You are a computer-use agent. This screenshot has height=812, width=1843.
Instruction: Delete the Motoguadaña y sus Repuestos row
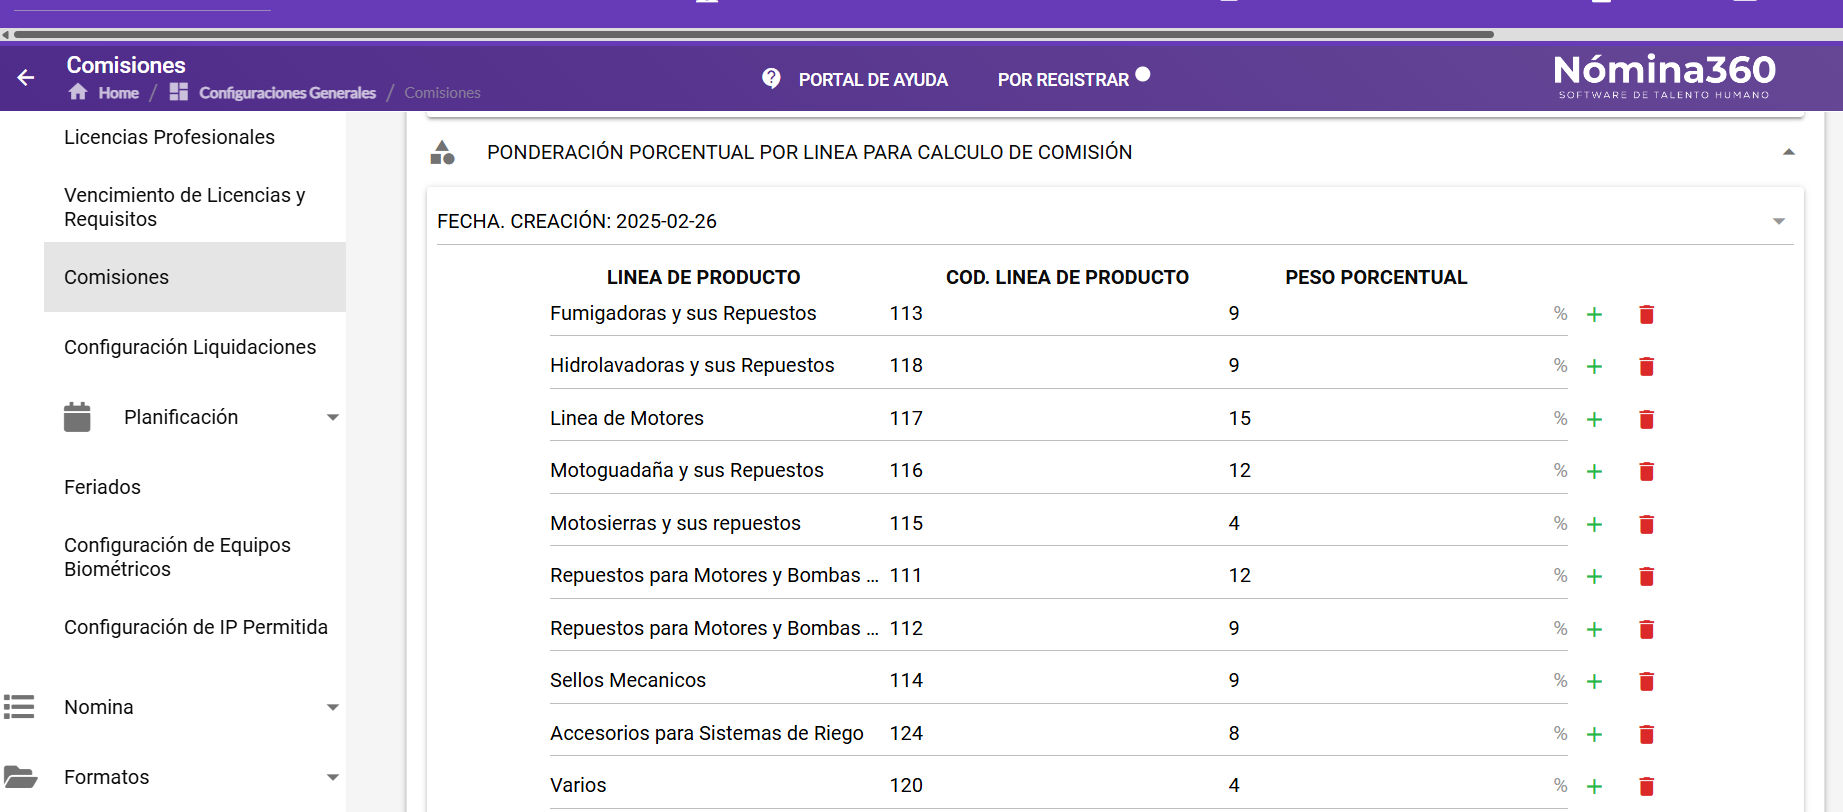1646,471
